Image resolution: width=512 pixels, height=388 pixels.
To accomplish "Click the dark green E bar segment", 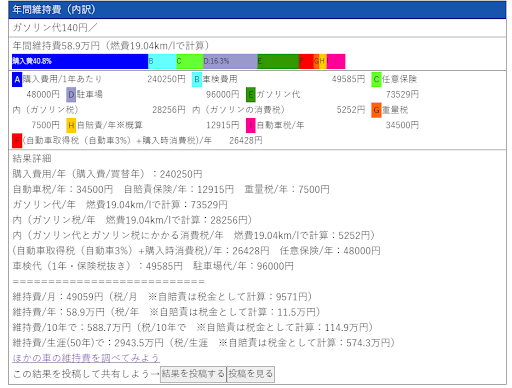I will click(278, 61).
